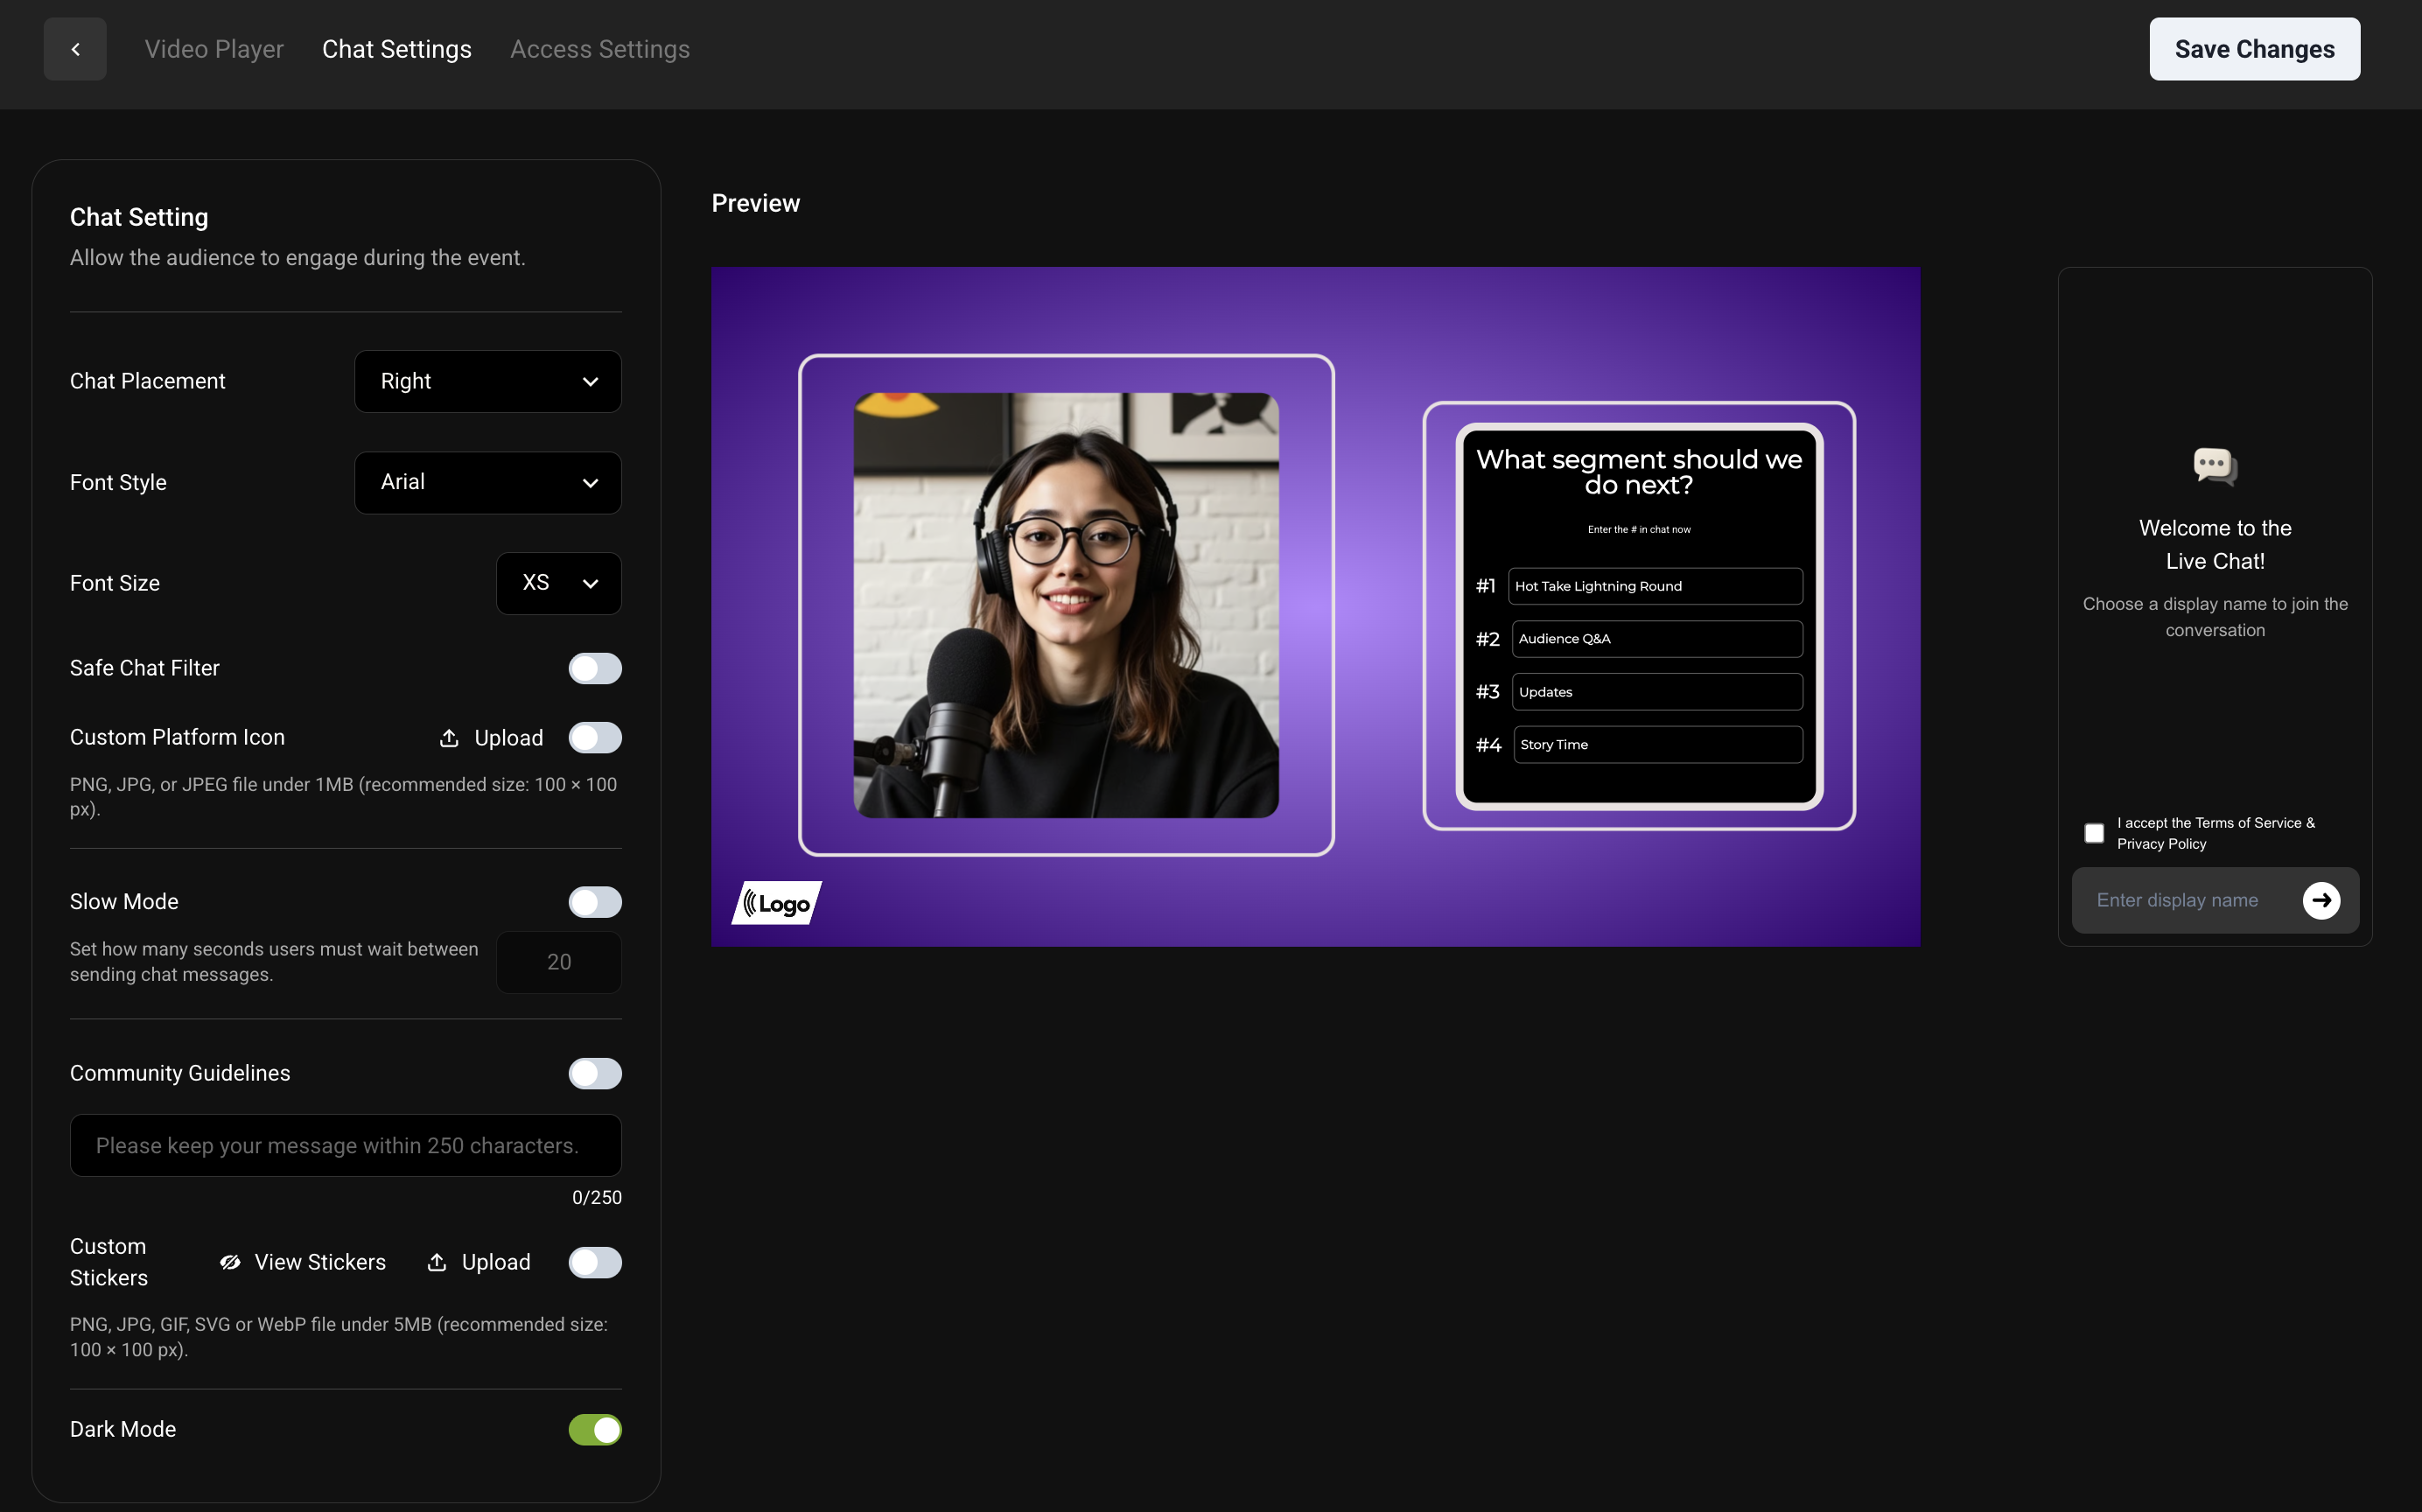Switch to the Access Settings tab

tap(600, 49)
